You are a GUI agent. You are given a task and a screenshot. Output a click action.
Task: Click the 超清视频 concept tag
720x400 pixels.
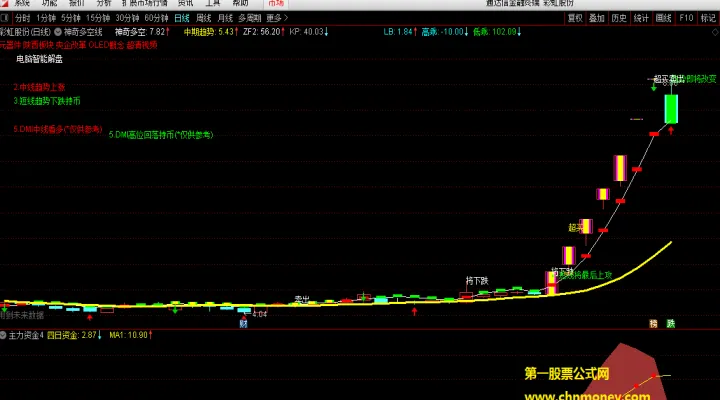(x=142, y=45)
